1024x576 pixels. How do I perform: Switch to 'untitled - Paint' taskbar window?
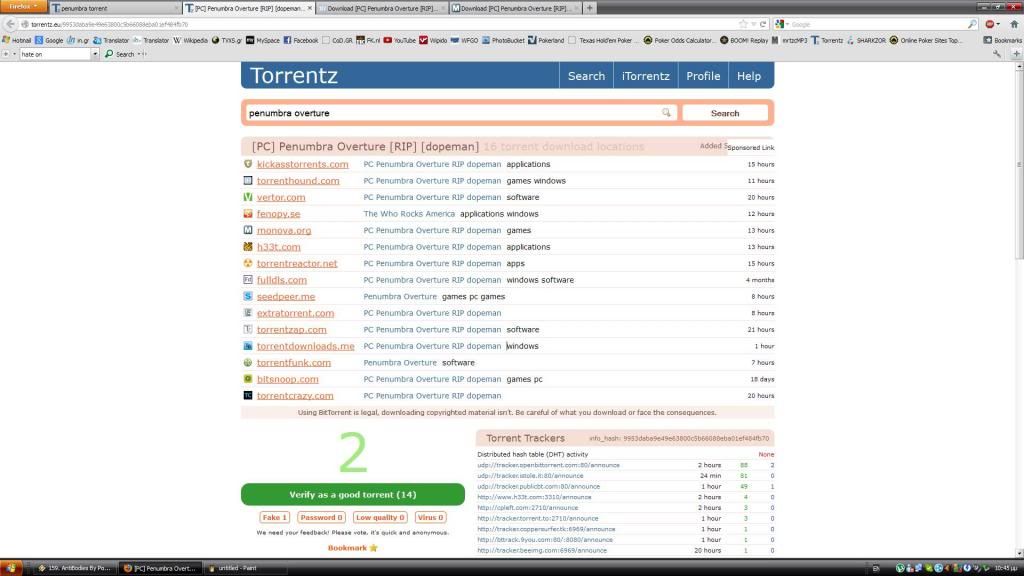click(x=245, y=568)
